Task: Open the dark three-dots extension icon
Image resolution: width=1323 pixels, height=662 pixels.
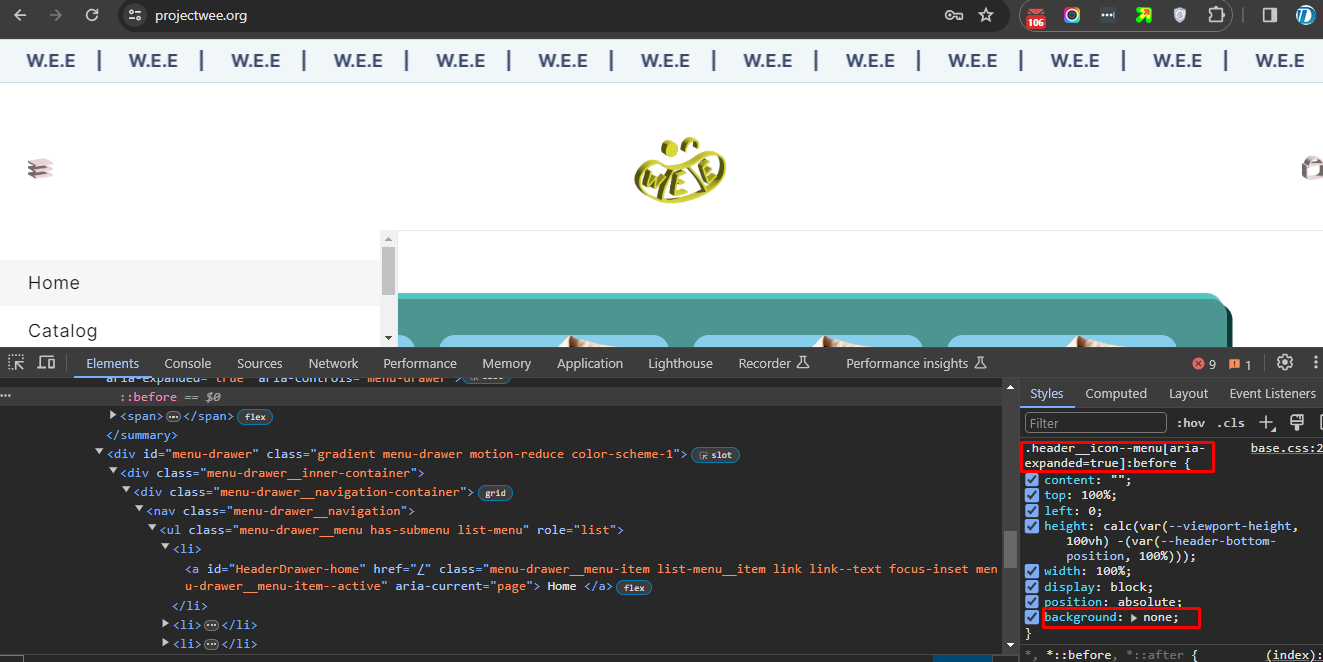Action: (x=1107, y=15)
